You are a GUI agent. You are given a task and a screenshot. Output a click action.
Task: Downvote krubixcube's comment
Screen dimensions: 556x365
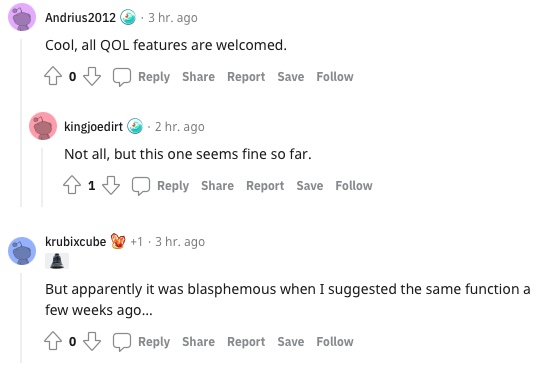click(x=92, y=341)
